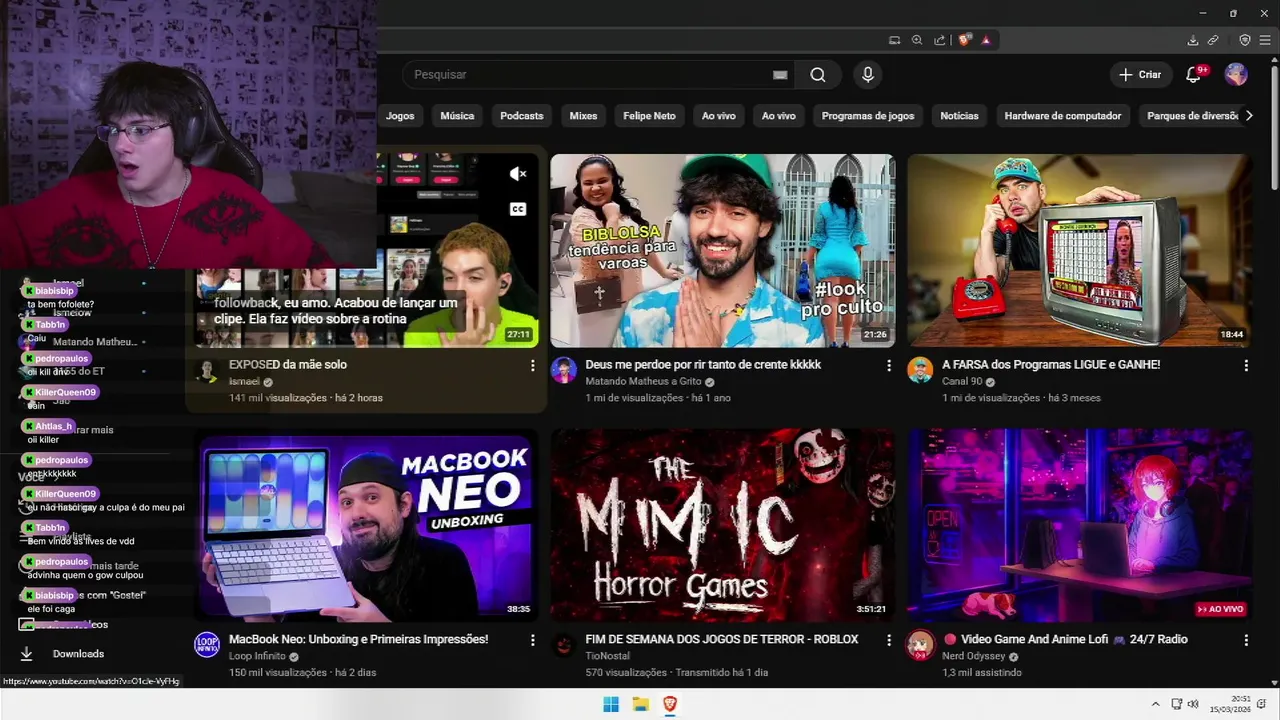Viewport: 1280px width, 720px height.
Task: Open options for Video Game And Anime Lofi
Action: 1246,640
